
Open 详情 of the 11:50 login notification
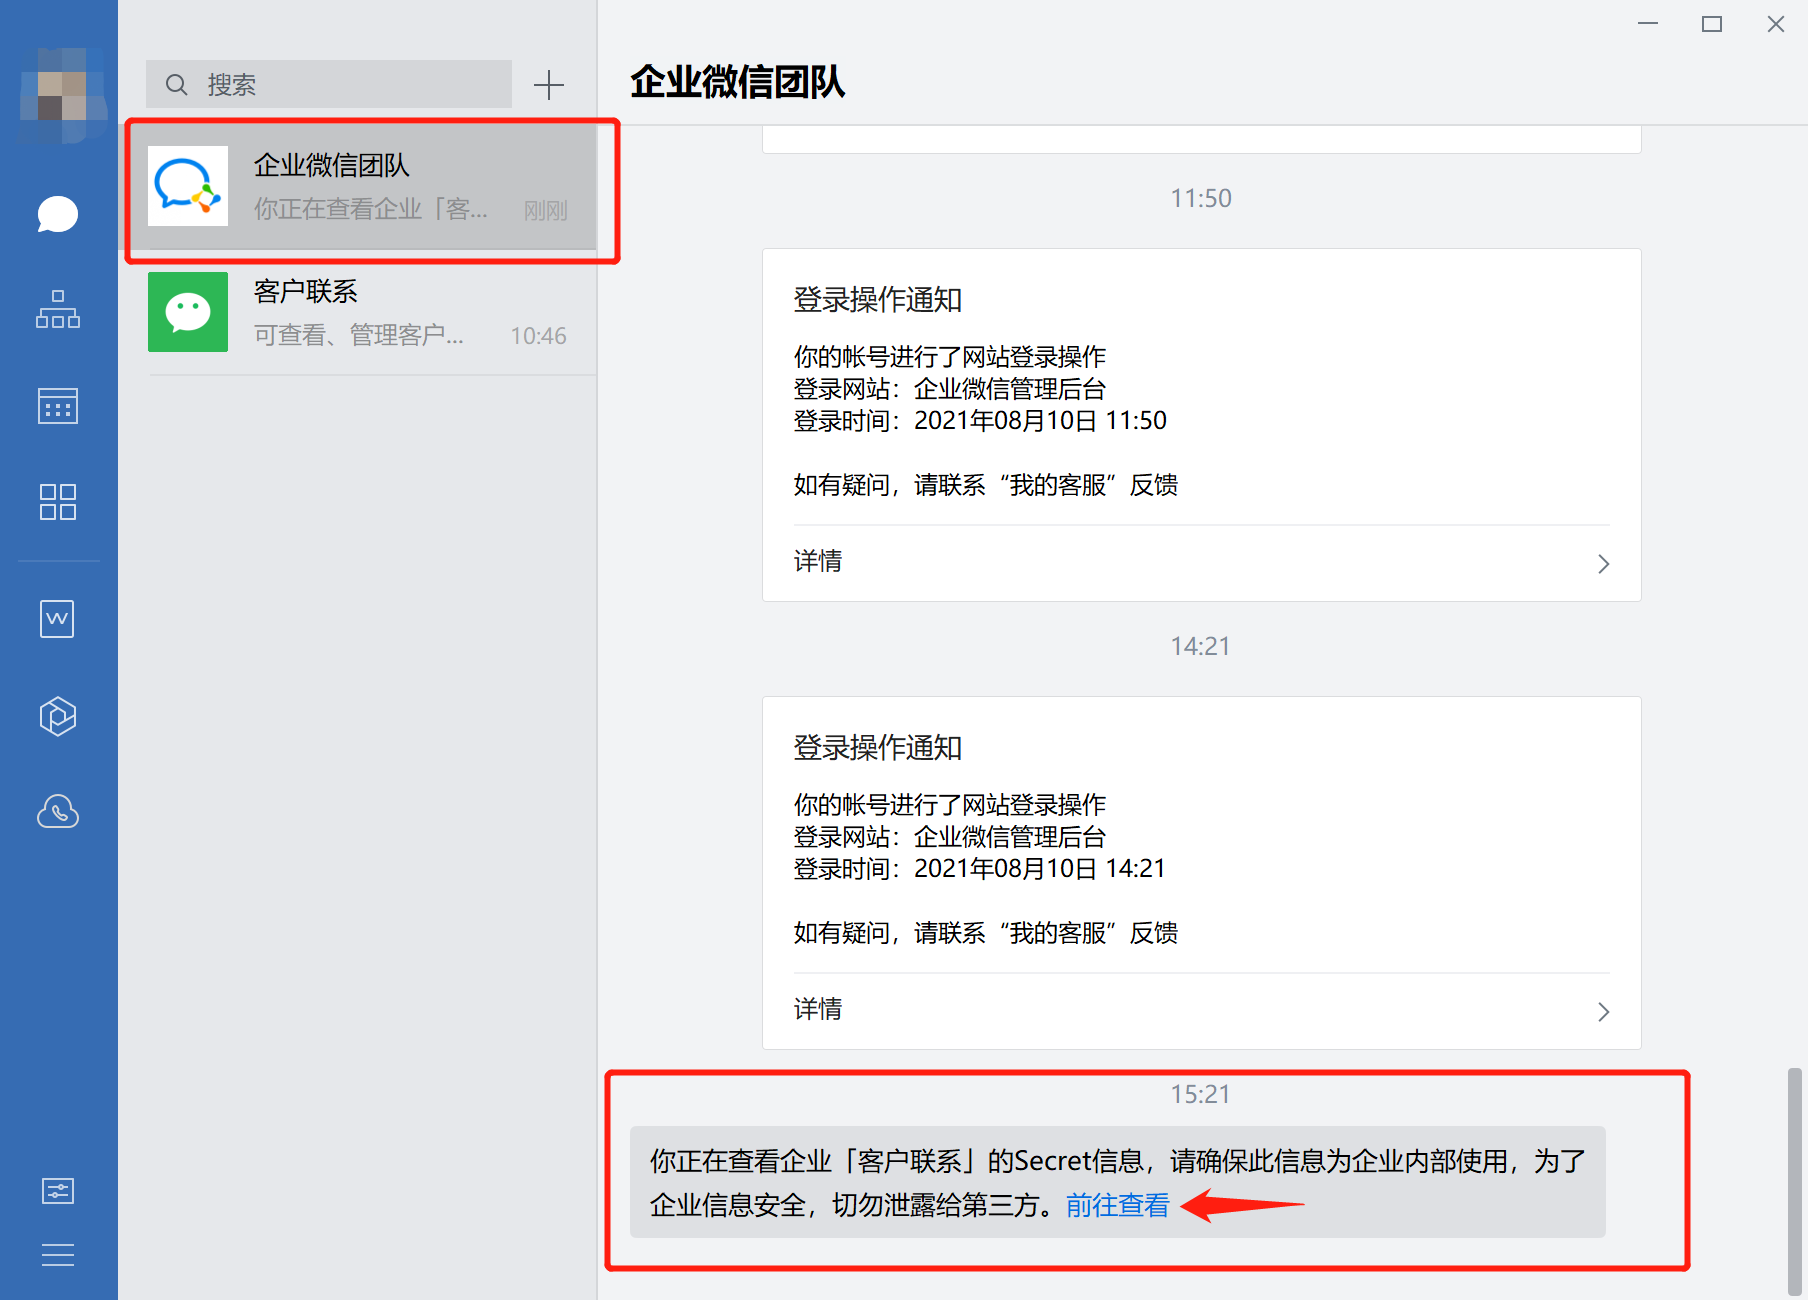tap(1202, 562)
